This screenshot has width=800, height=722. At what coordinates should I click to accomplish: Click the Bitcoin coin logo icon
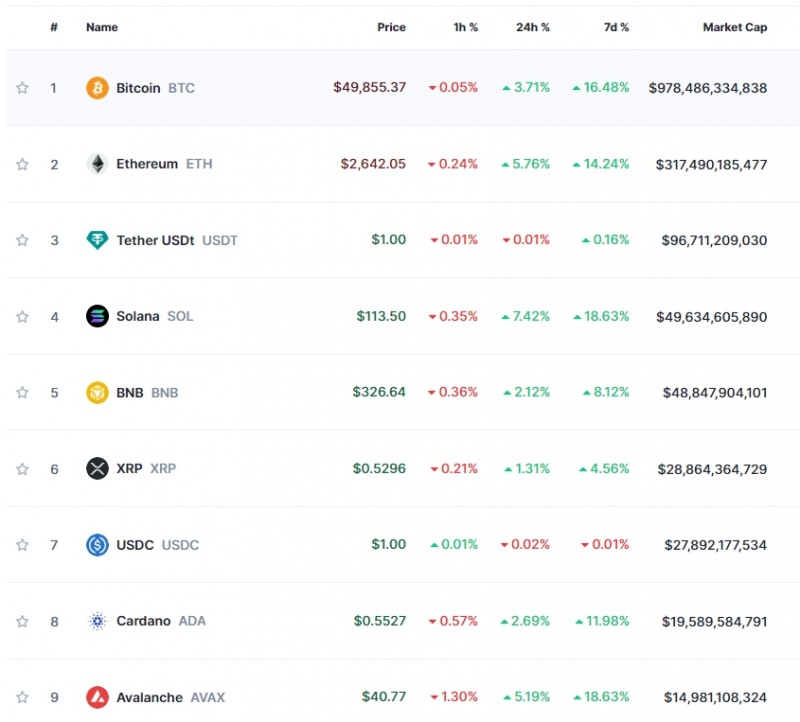tap(97, 88)
